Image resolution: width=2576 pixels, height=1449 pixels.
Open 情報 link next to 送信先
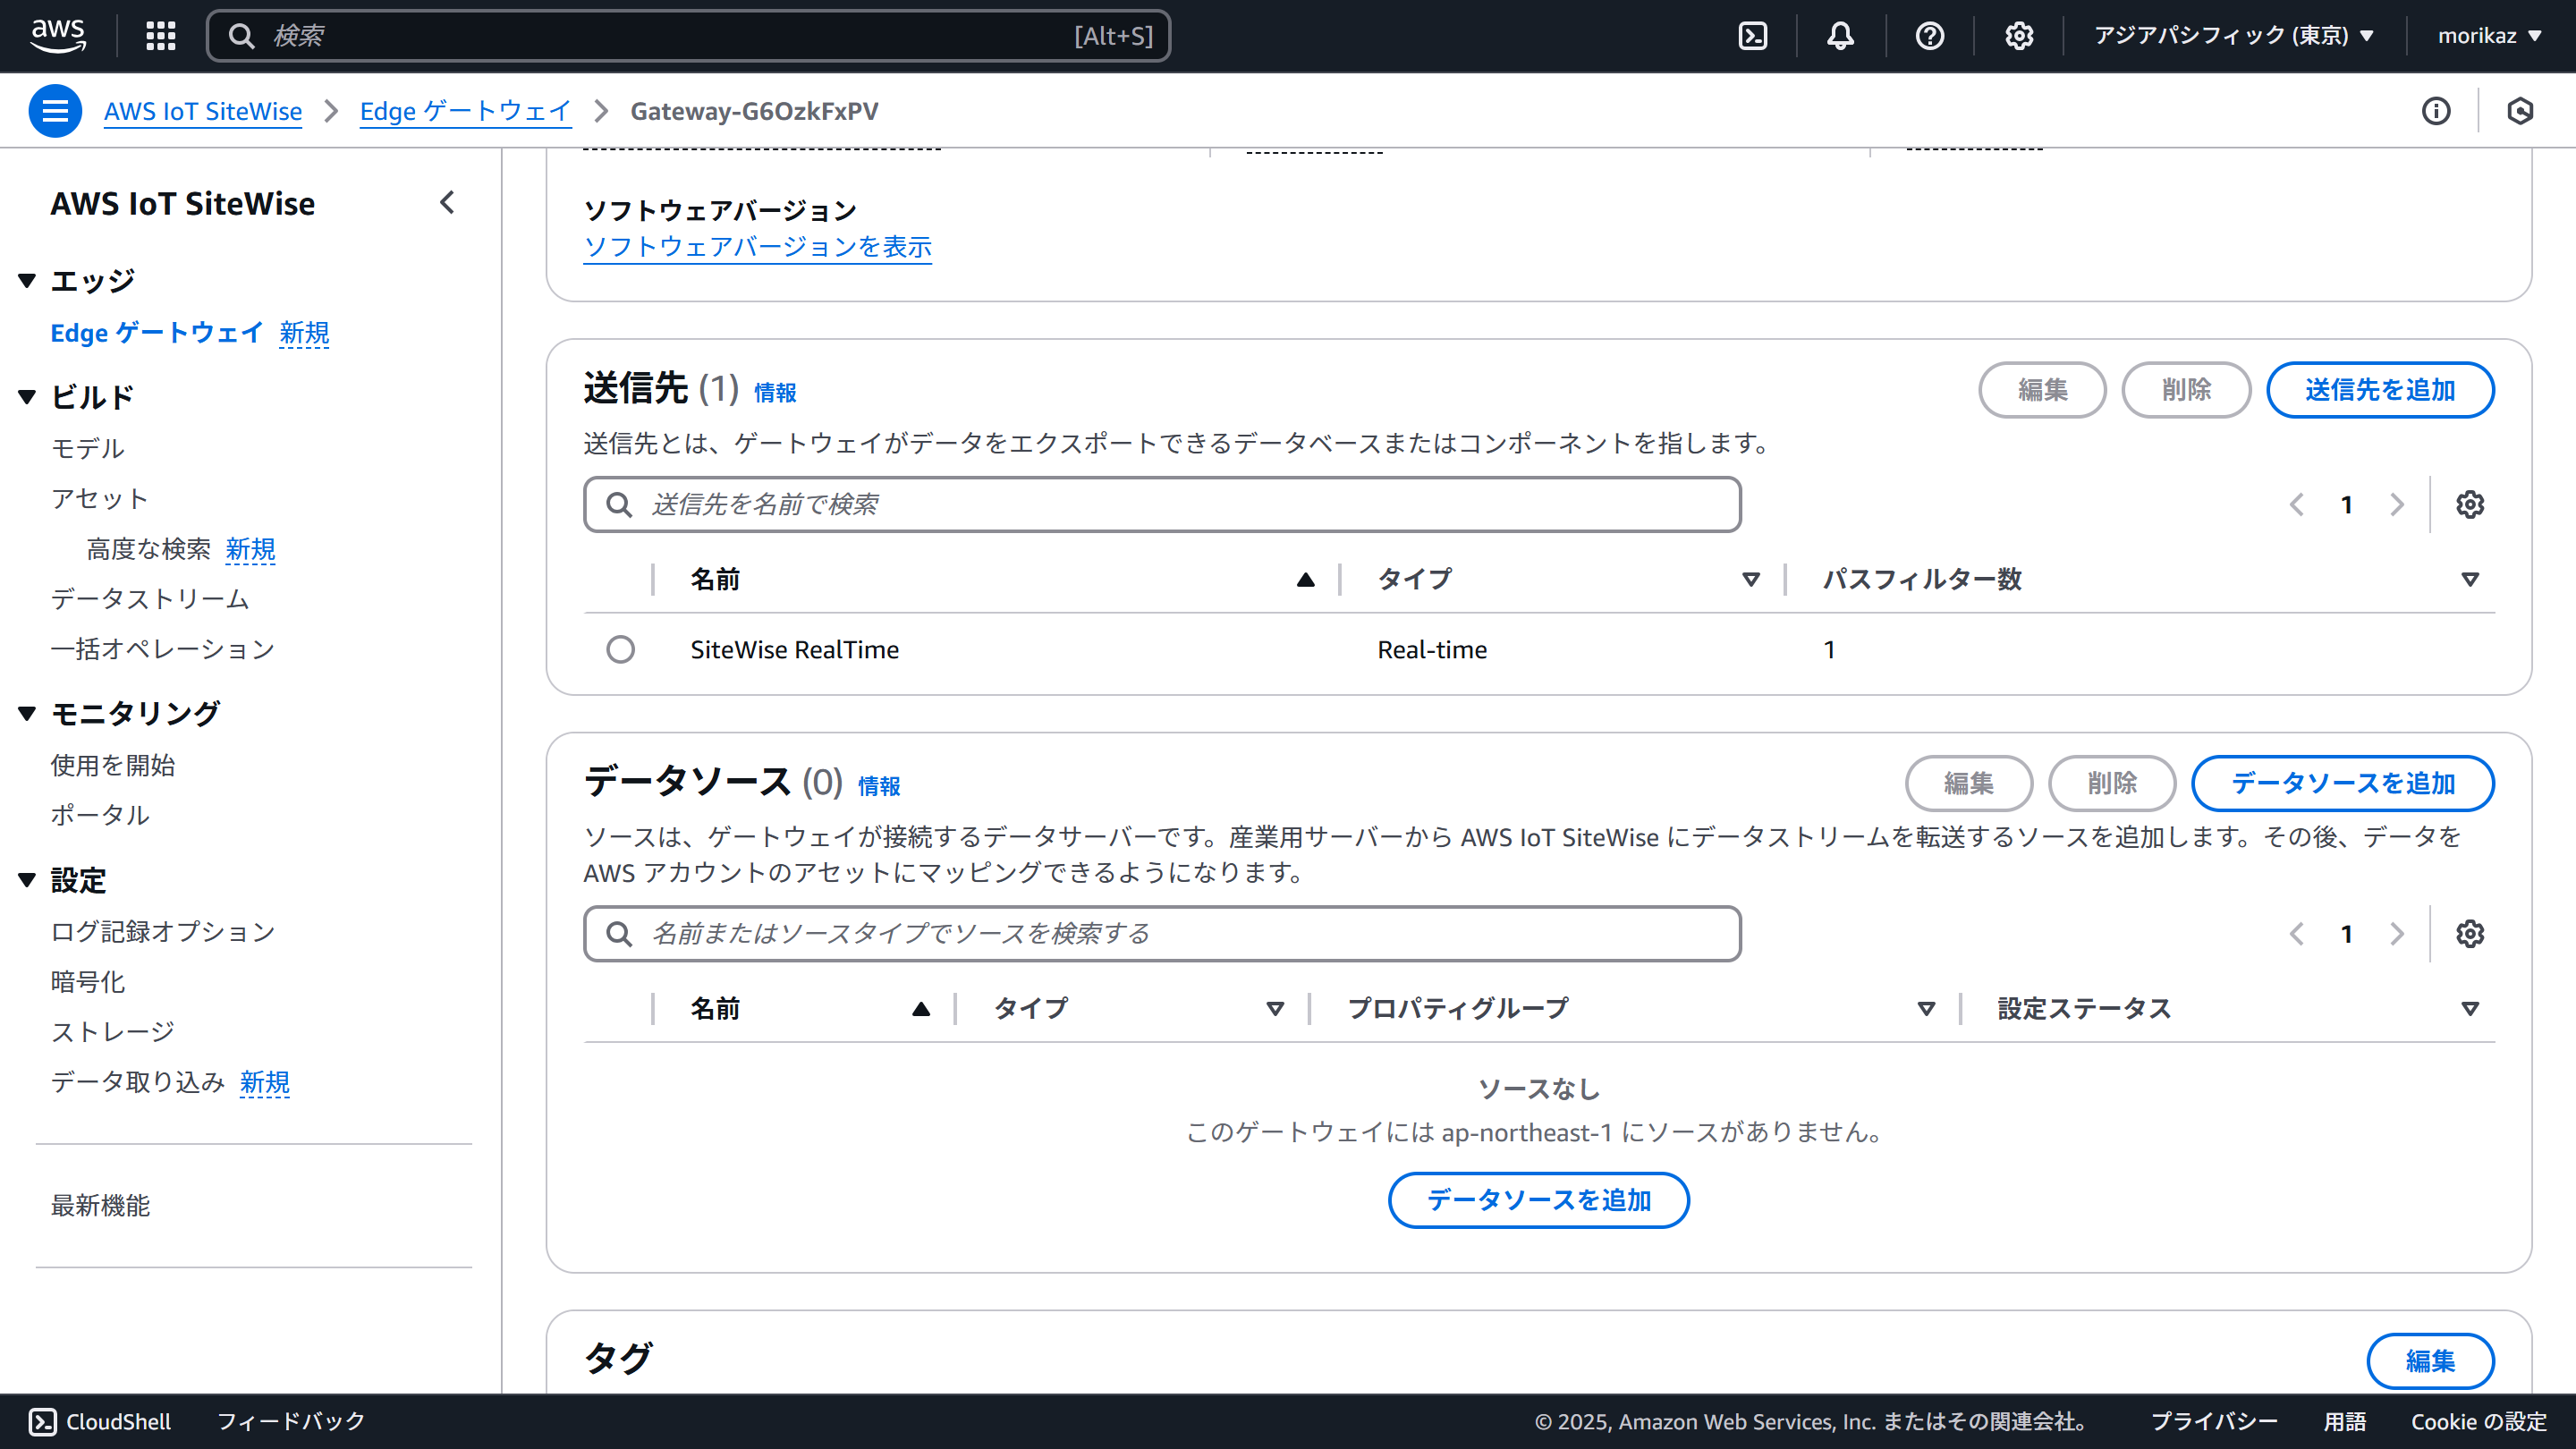coord(775,393)
